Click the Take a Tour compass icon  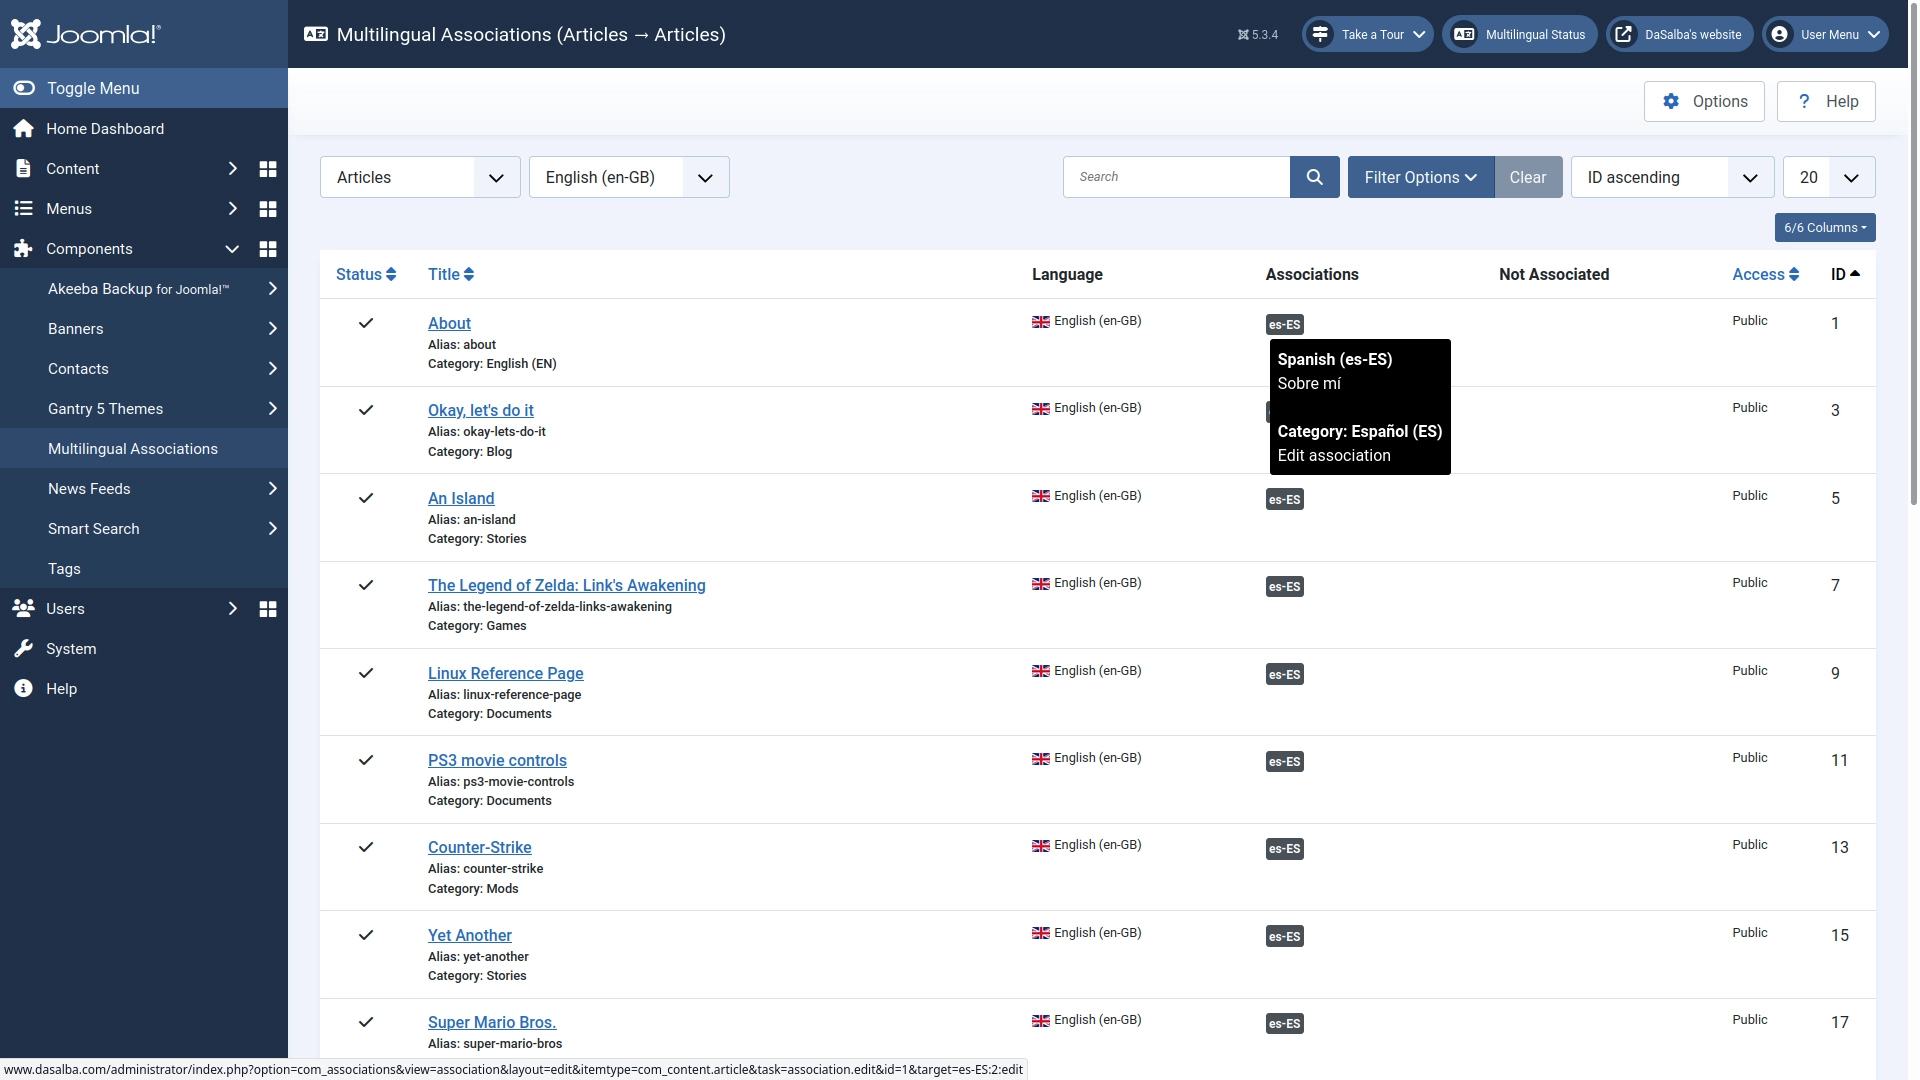(1319, 33)
